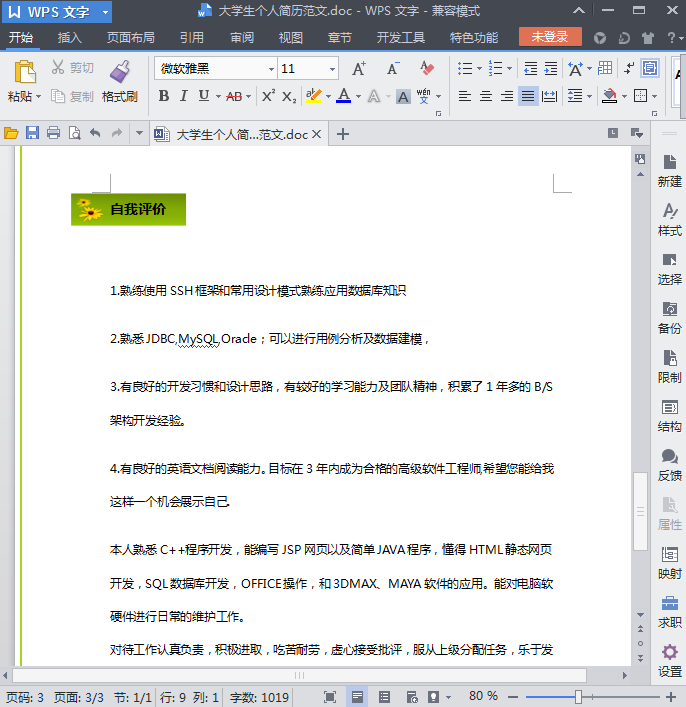Toggle strikethrough AB formatting
Viewport: 686px width, 707px height.
tap(234, 96)
